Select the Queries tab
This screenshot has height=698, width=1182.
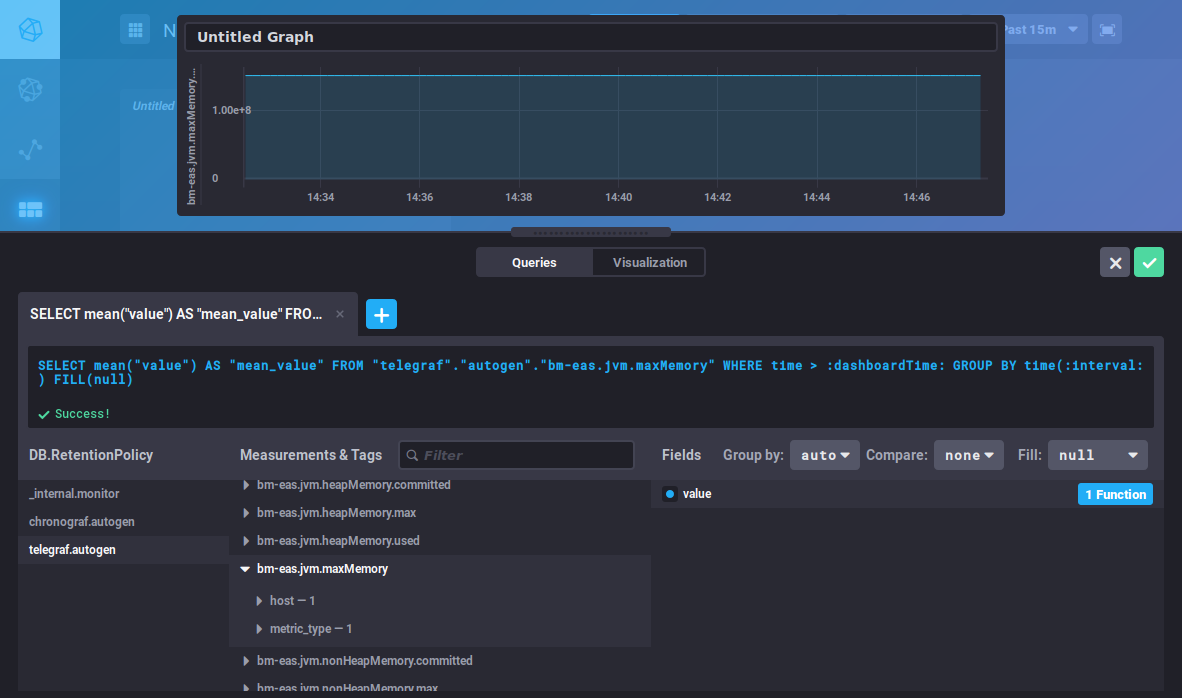click(534, 262)
